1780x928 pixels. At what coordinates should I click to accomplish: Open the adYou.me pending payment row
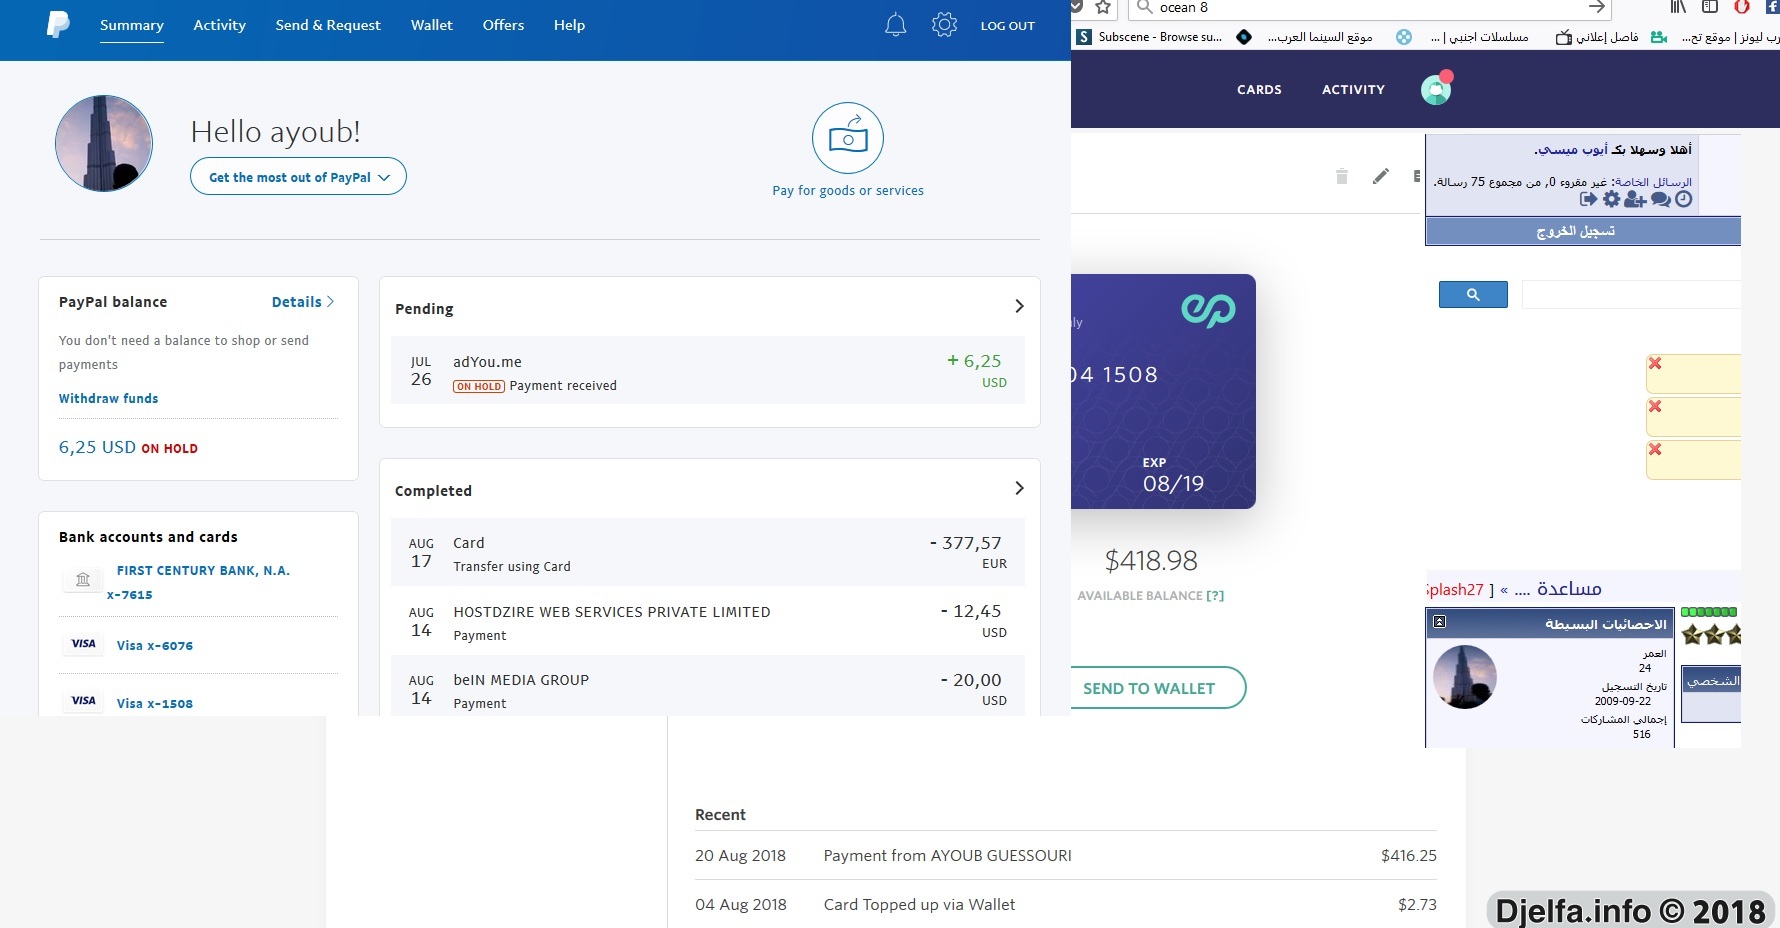(x=708, y=370)
